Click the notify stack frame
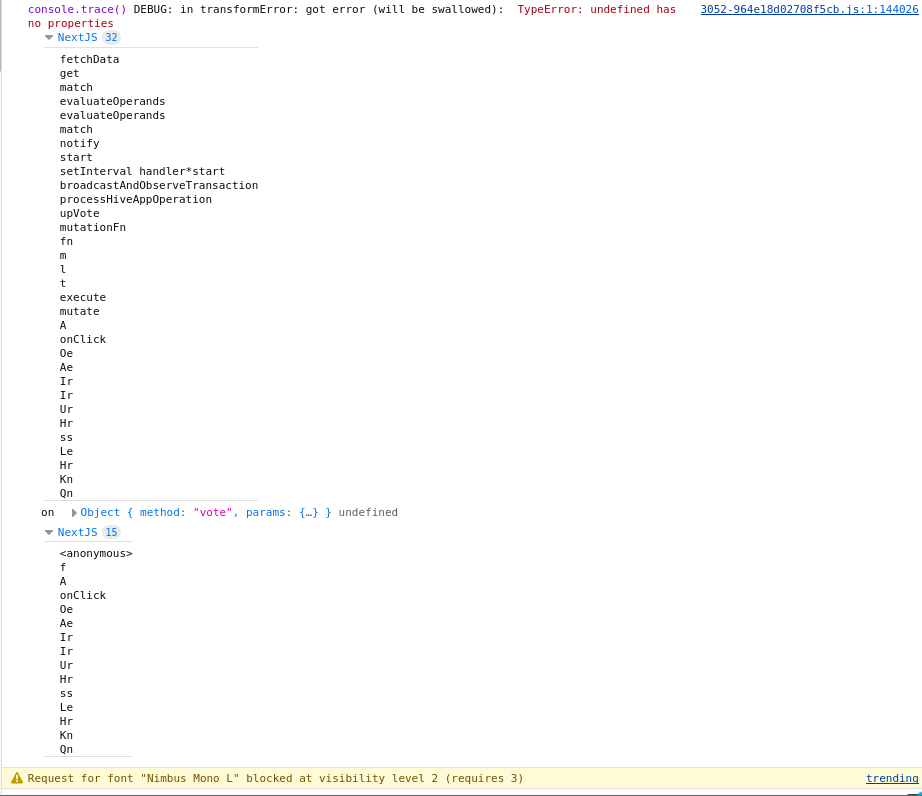The image size is (922, 796). pyautogui.click(x=79, y=143)
